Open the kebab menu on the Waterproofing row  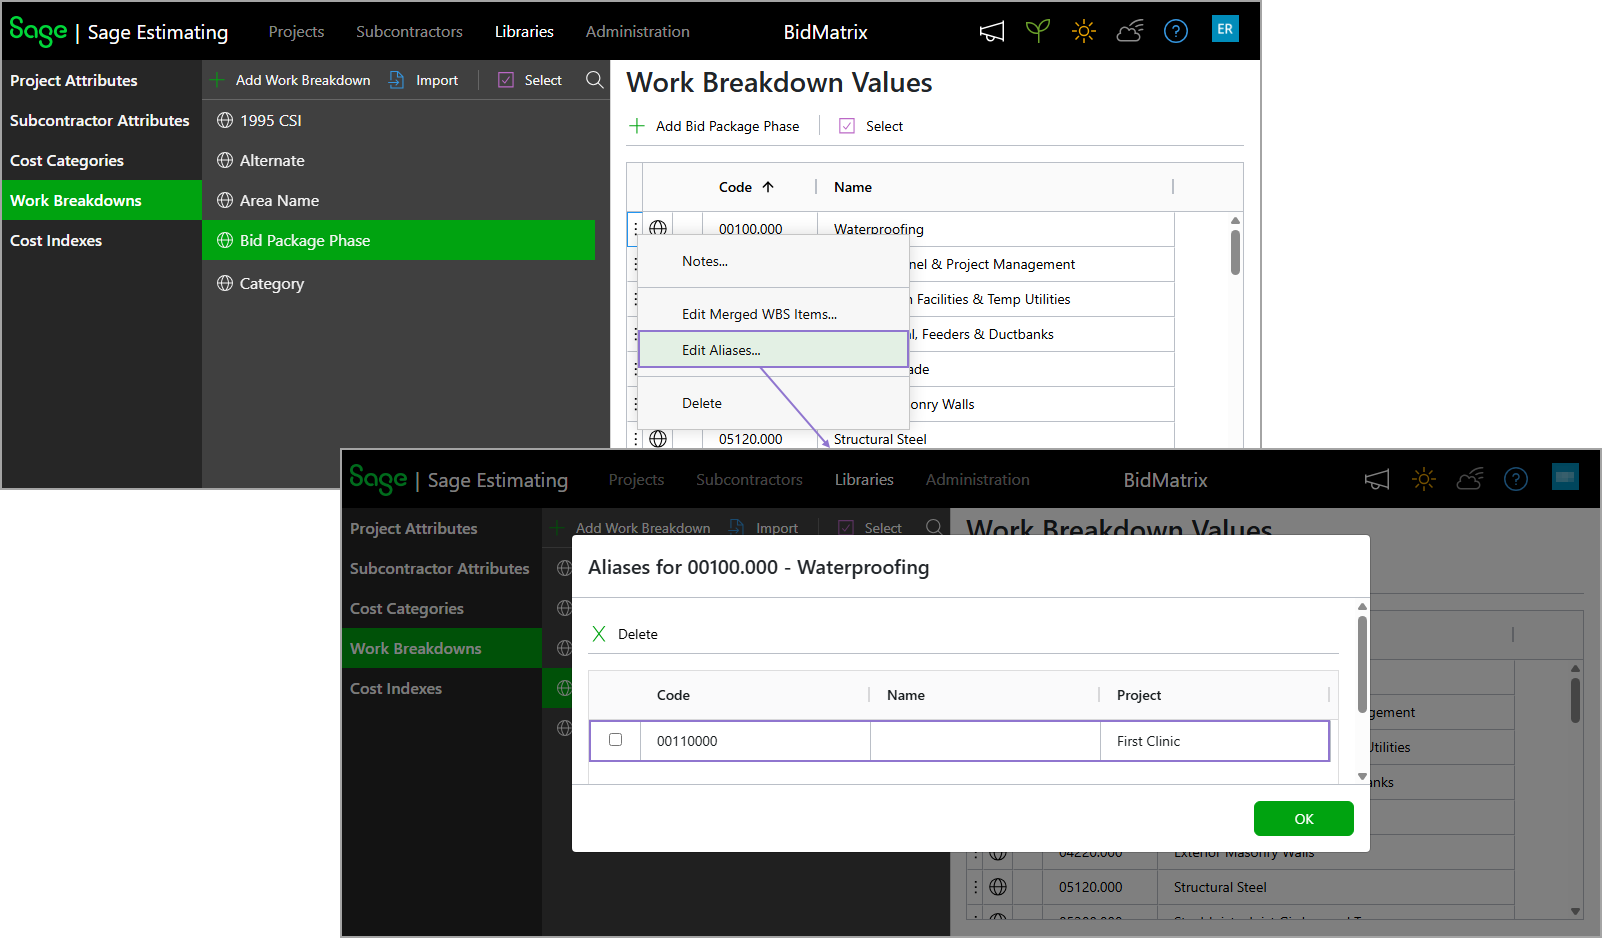pyautogui.click(x=638, y=228)
